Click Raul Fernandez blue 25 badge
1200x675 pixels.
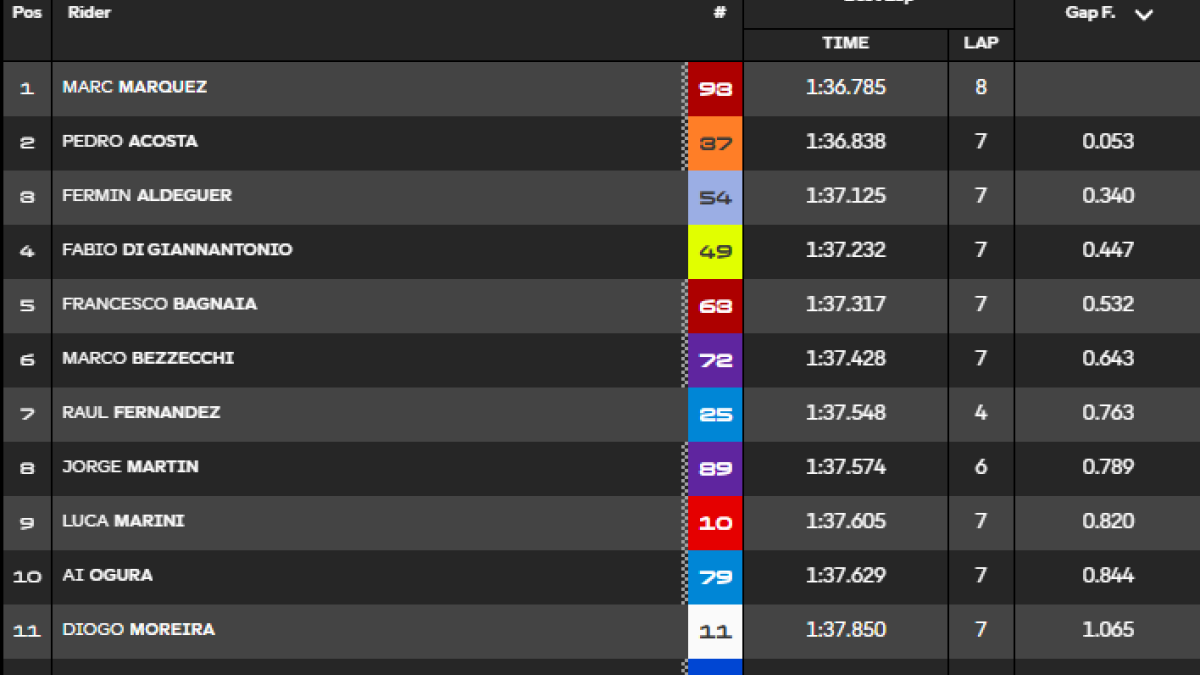coord(715,414)
